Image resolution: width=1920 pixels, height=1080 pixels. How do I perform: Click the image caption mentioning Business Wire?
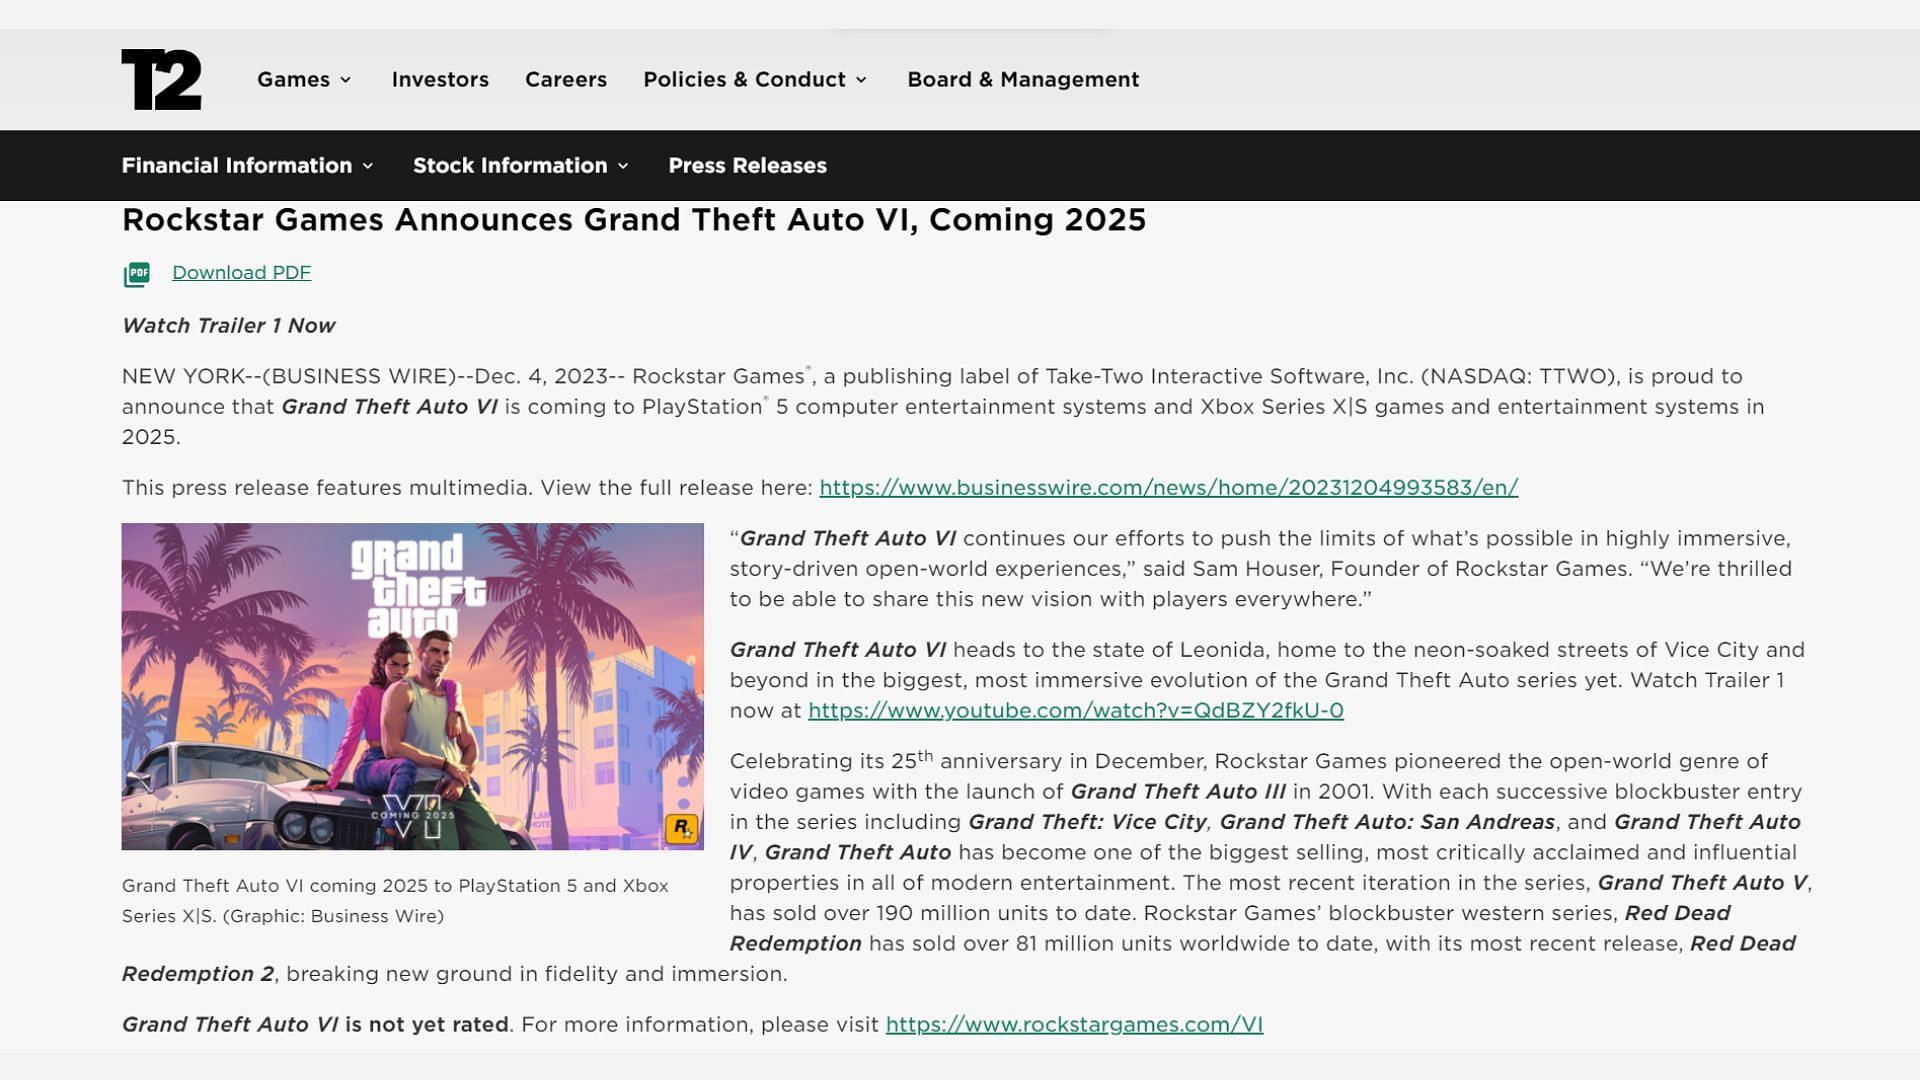(x=395, y=900)
